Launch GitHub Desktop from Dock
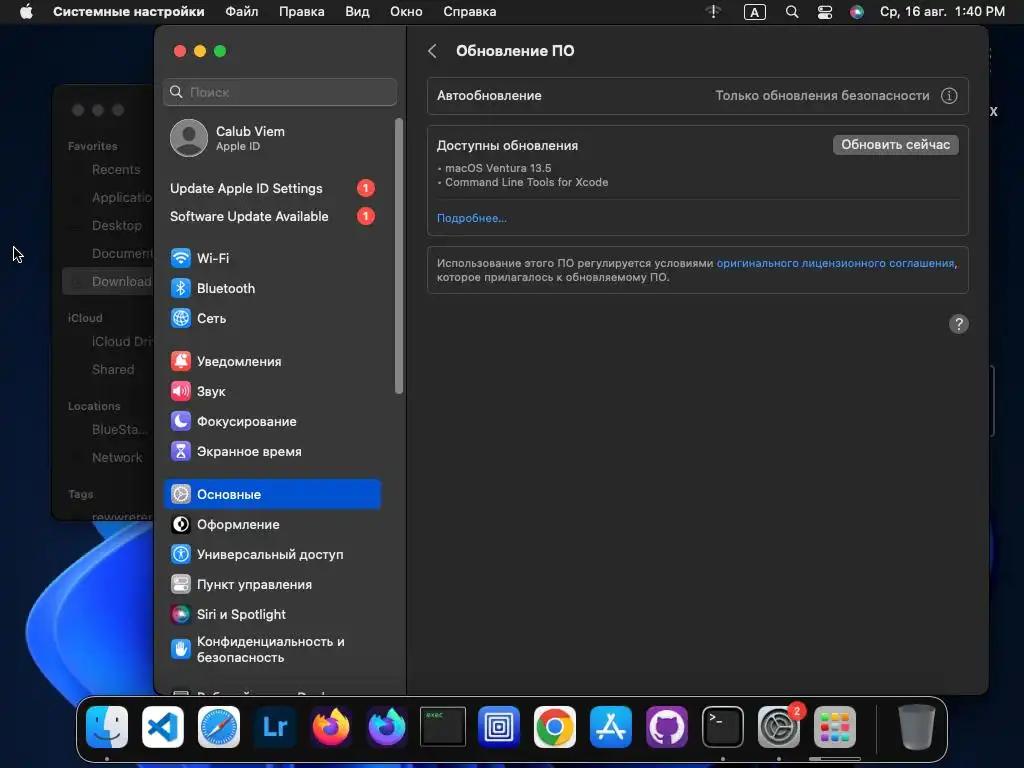The height and width of the screenshot is (768, 1024). pos(667,727)
